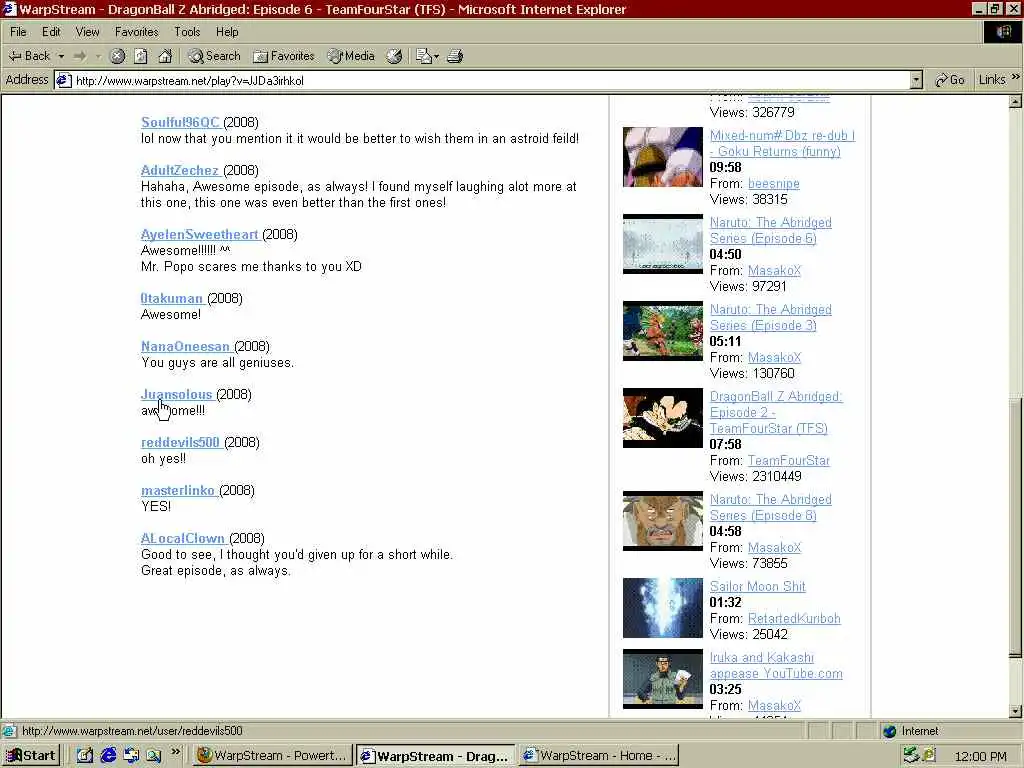Click the vertical scrollbar thumb

point(1015,526)
